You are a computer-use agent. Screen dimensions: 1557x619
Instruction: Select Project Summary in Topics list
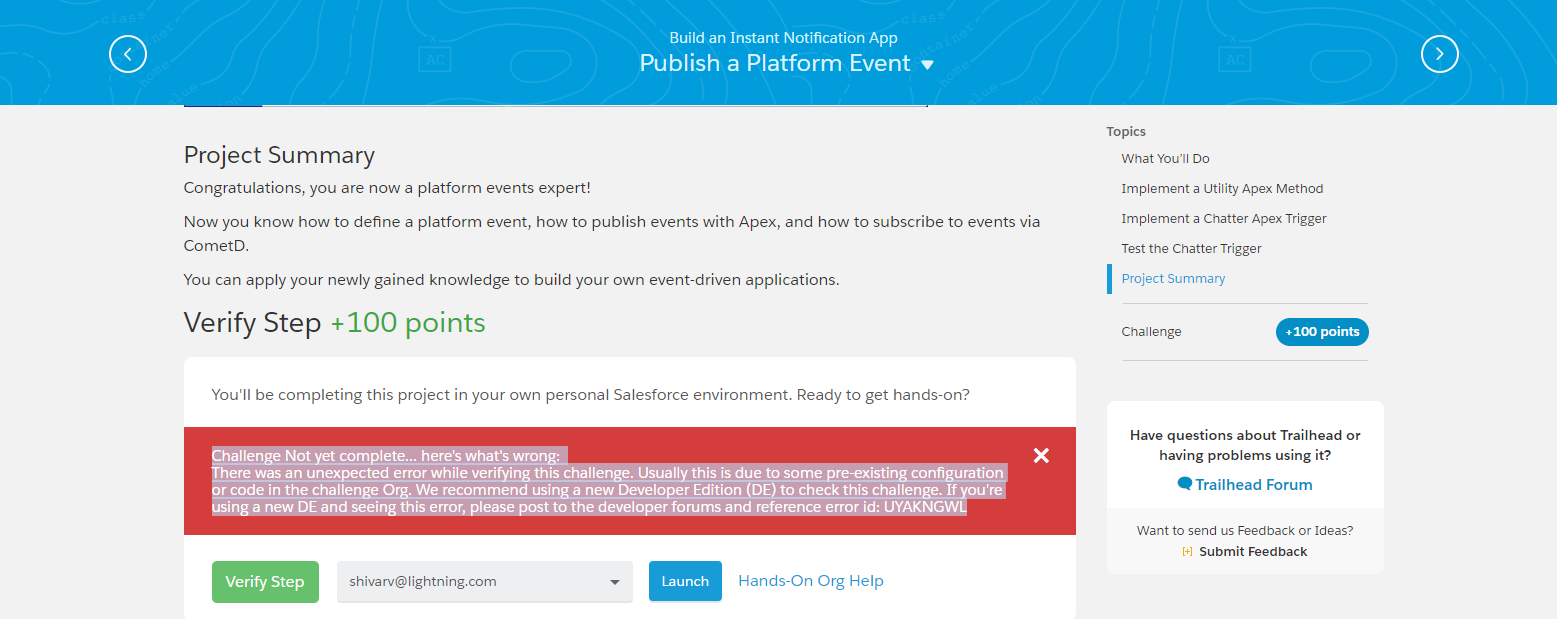1173,278
